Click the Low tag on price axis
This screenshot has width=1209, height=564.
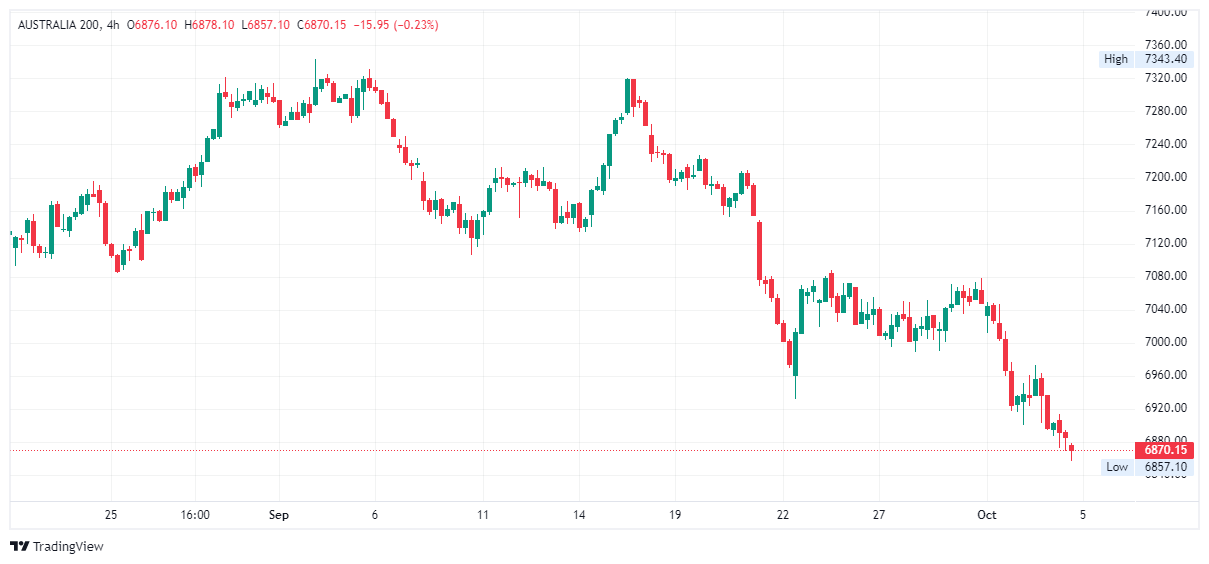(1117, 467)
